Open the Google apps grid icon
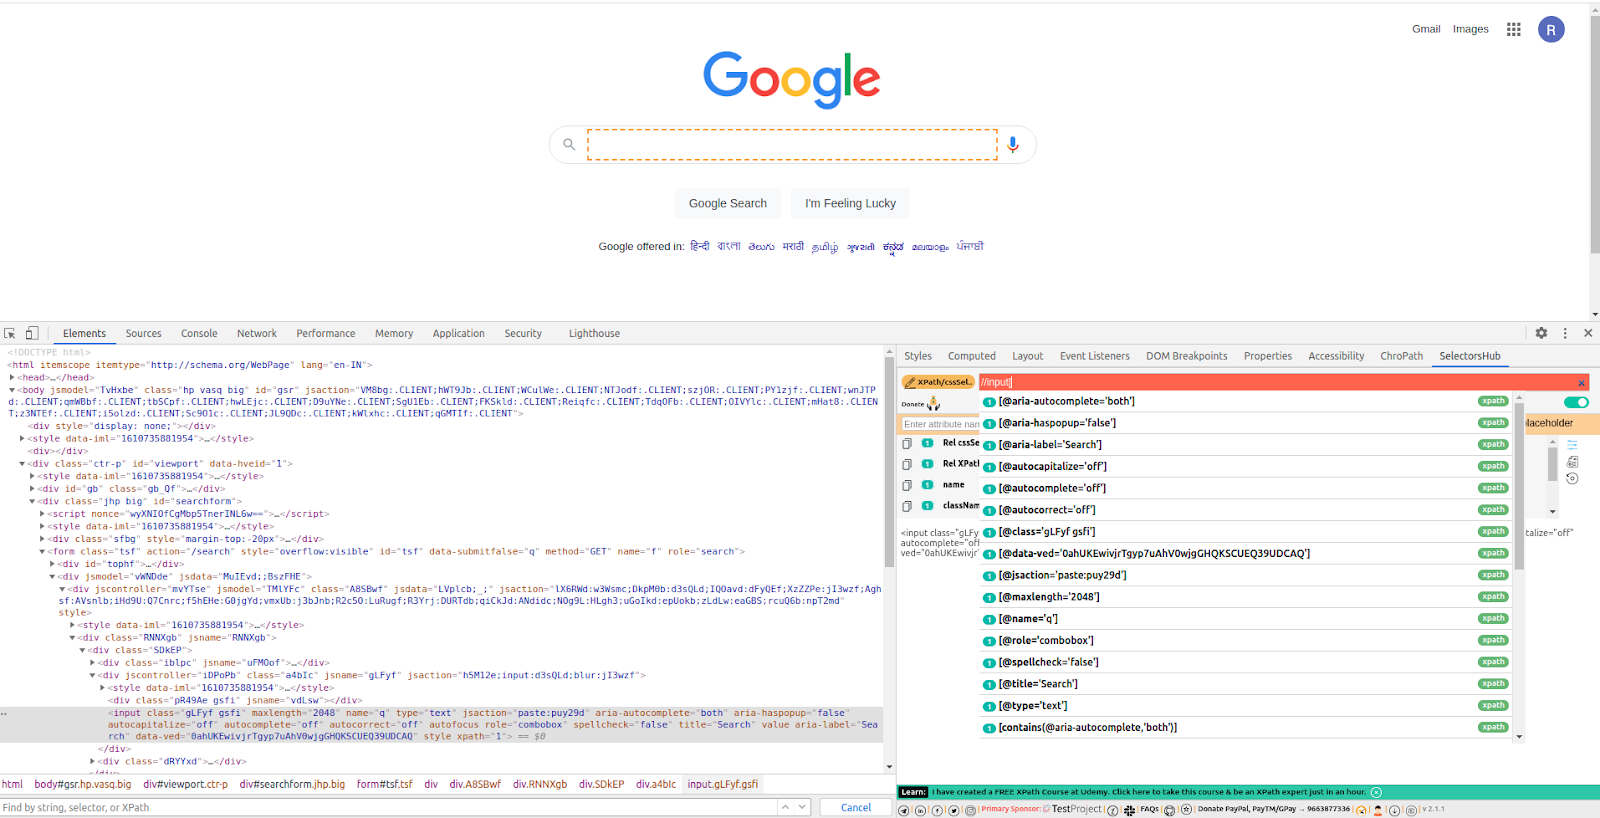The width and height of the screenshot is (1600, 818). coord(1514,29)
